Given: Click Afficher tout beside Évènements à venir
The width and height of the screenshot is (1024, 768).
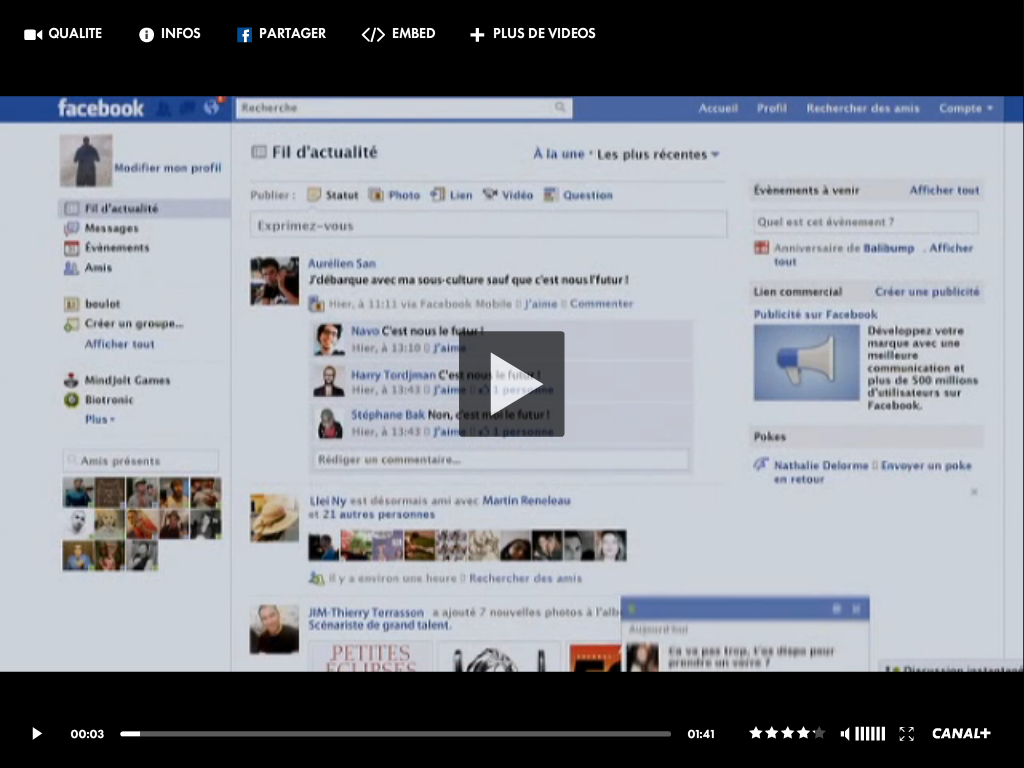Looking at the screenshot, I should (x=944, y=190).
